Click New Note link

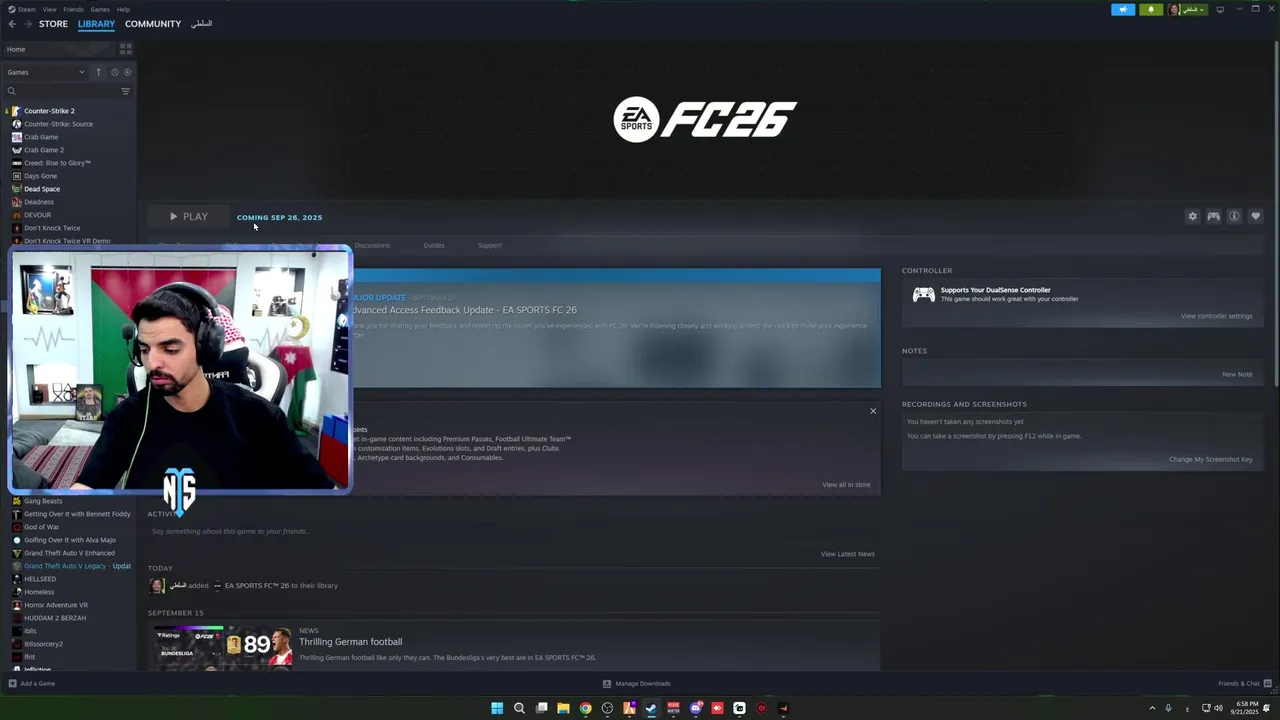[1237, 374]
